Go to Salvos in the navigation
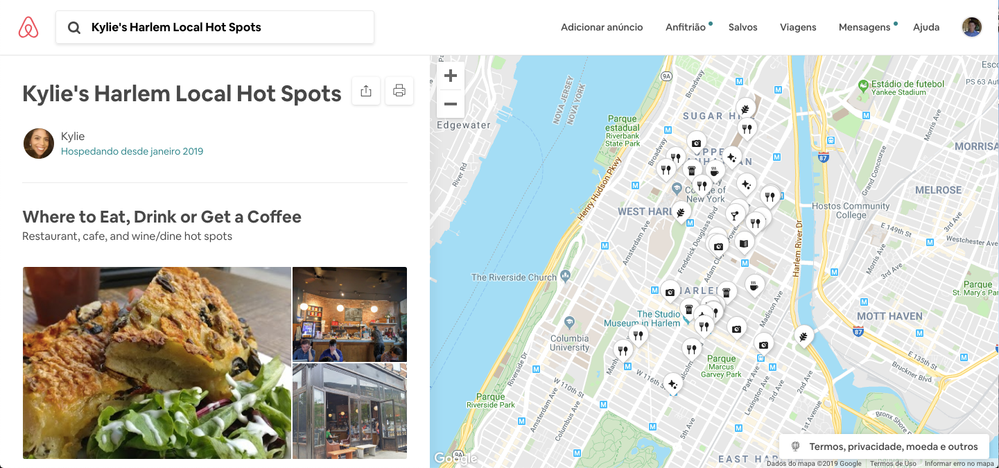 point(743,28)
